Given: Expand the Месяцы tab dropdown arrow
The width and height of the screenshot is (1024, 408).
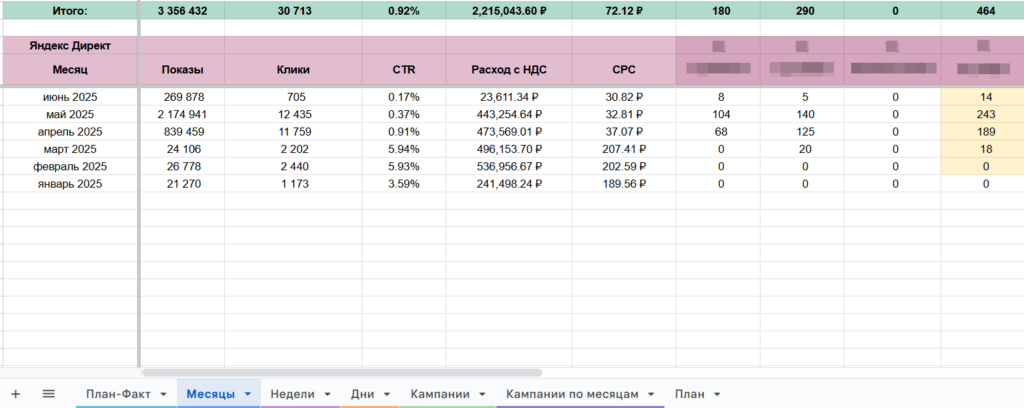Looking at the screenshot, I should pyautogui.click(x=248, y=394).
